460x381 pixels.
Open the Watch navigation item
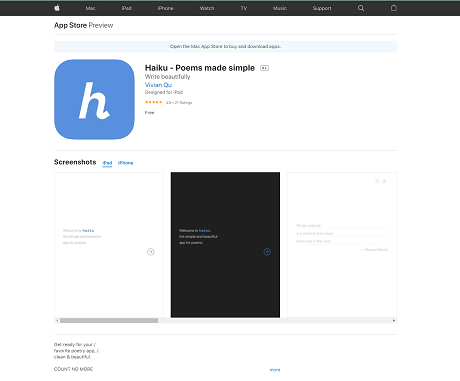coord(207,8)
